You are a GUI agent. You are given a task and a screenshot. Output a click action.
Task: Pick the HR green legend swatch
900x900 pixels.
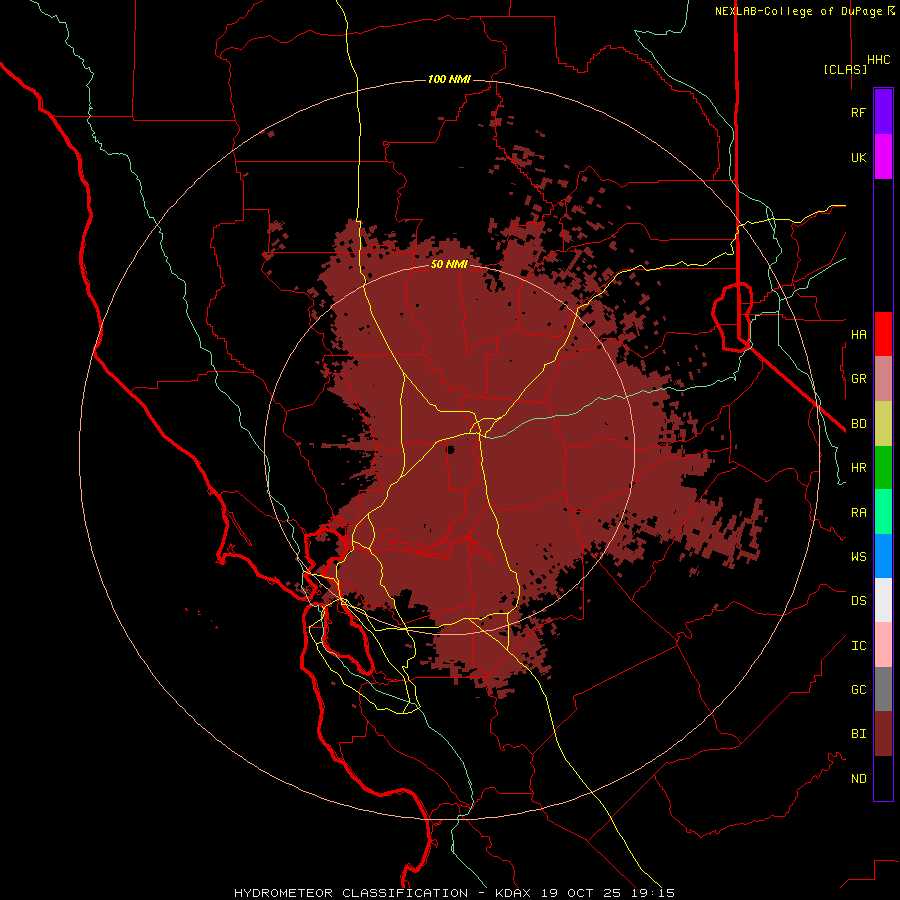coord(883,468)
